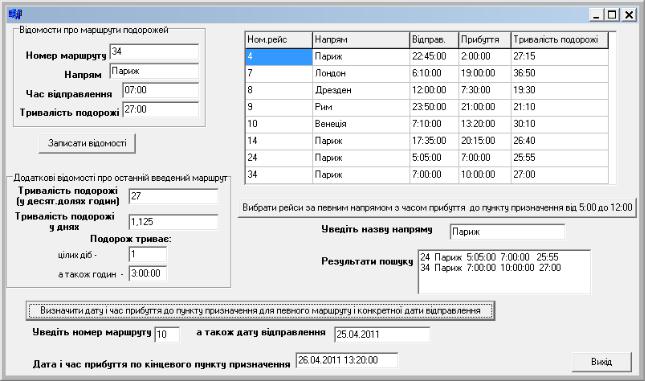Click arrival time 20:15:00 cell
The width and height of the screenshot is (645, 381).
[485, 141]
